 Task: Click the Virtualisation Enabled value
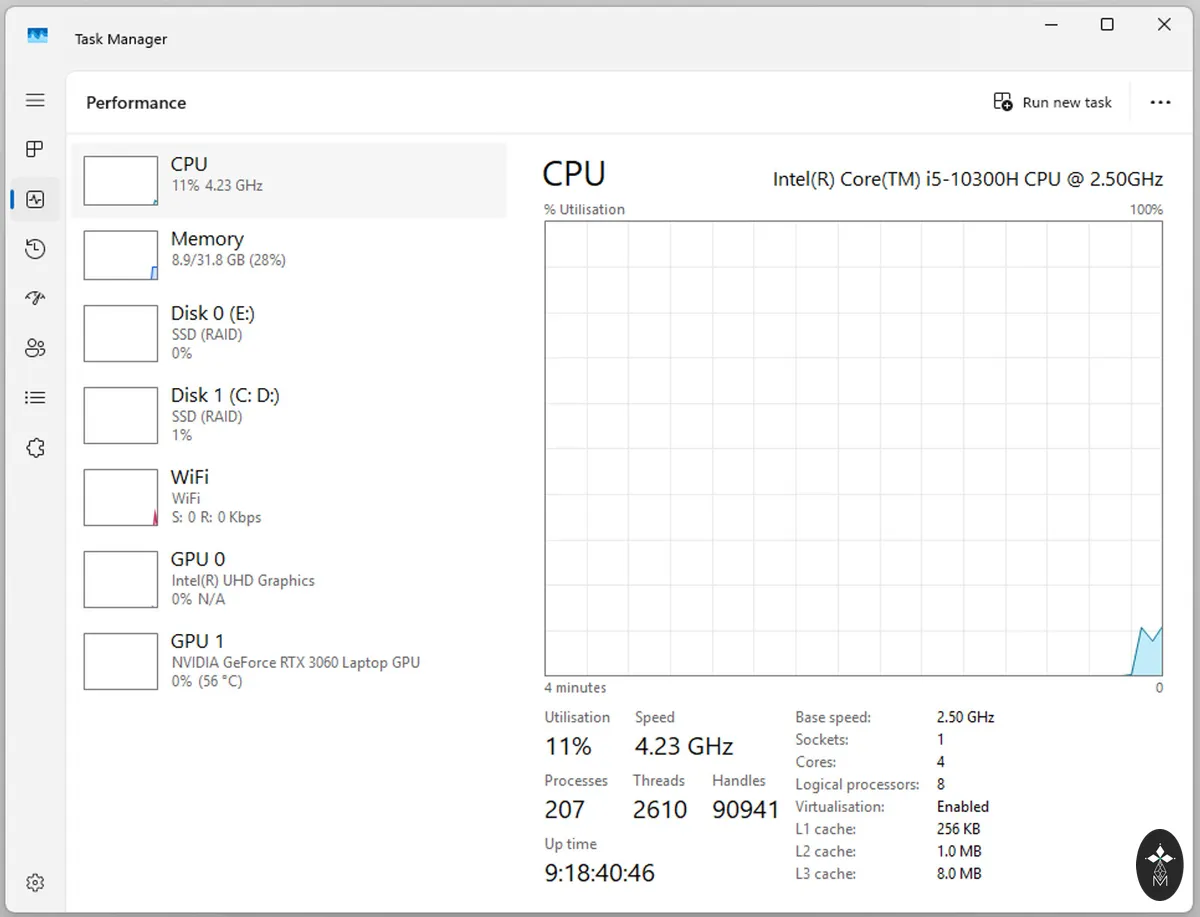click(963, 806)
